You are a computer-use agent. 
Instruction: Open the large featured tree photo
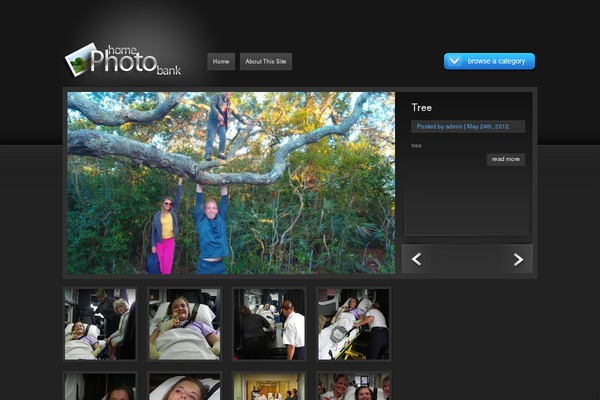point(231,183)
